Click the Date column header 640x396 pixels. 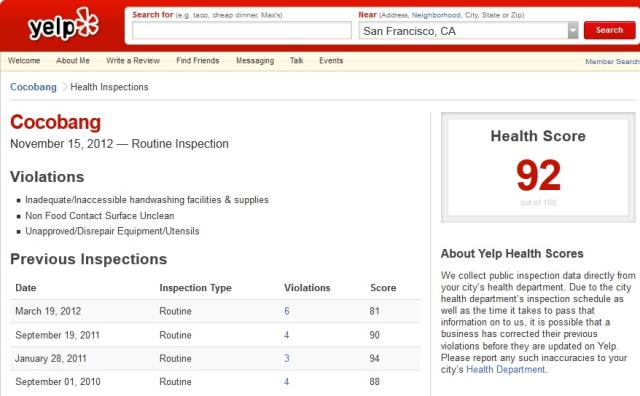coord(26,288)
